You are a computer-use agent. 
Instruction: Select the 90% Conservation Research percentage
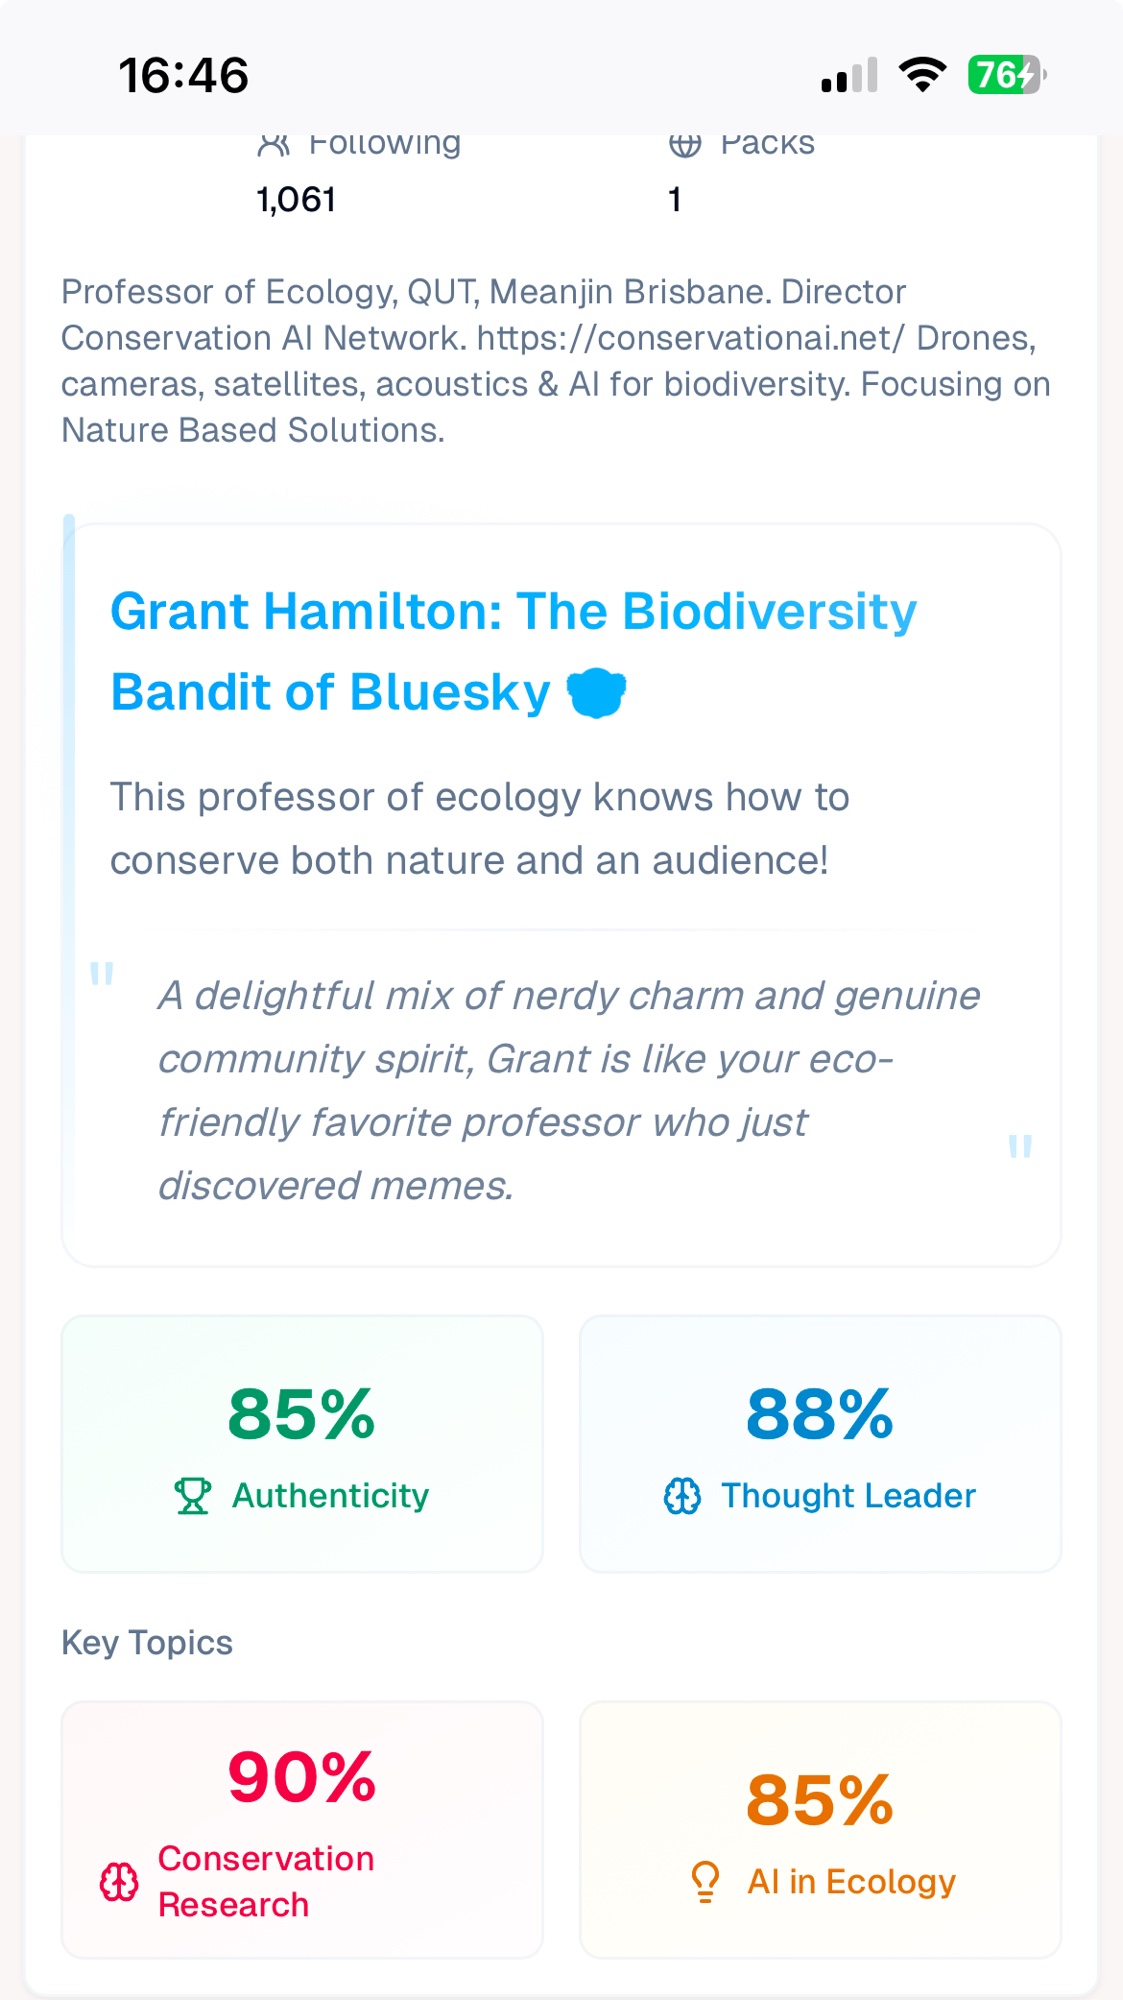[302, 1777]
